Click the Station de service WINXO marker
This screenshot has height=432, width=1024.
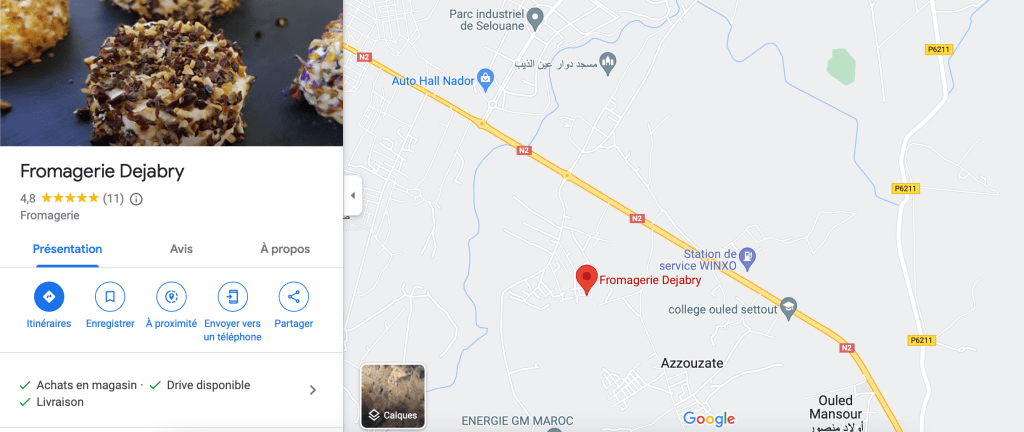point(749,259)
